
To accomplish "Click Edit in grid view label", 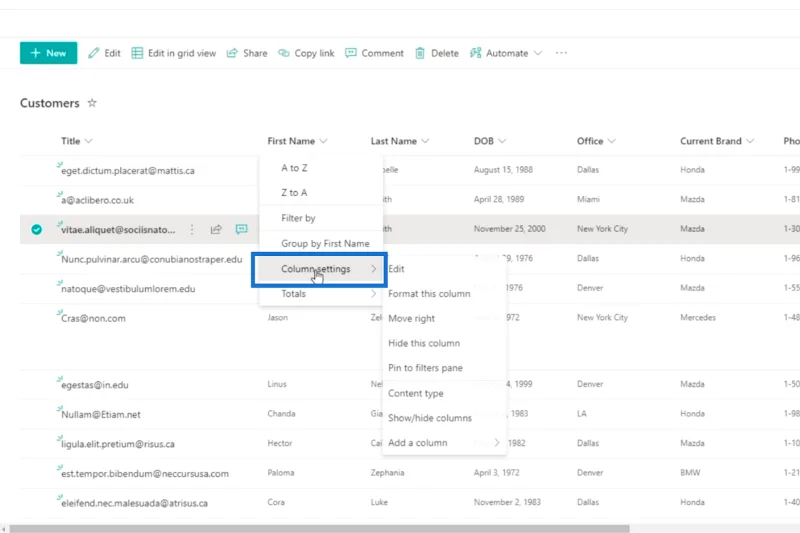I will [182, 53].
